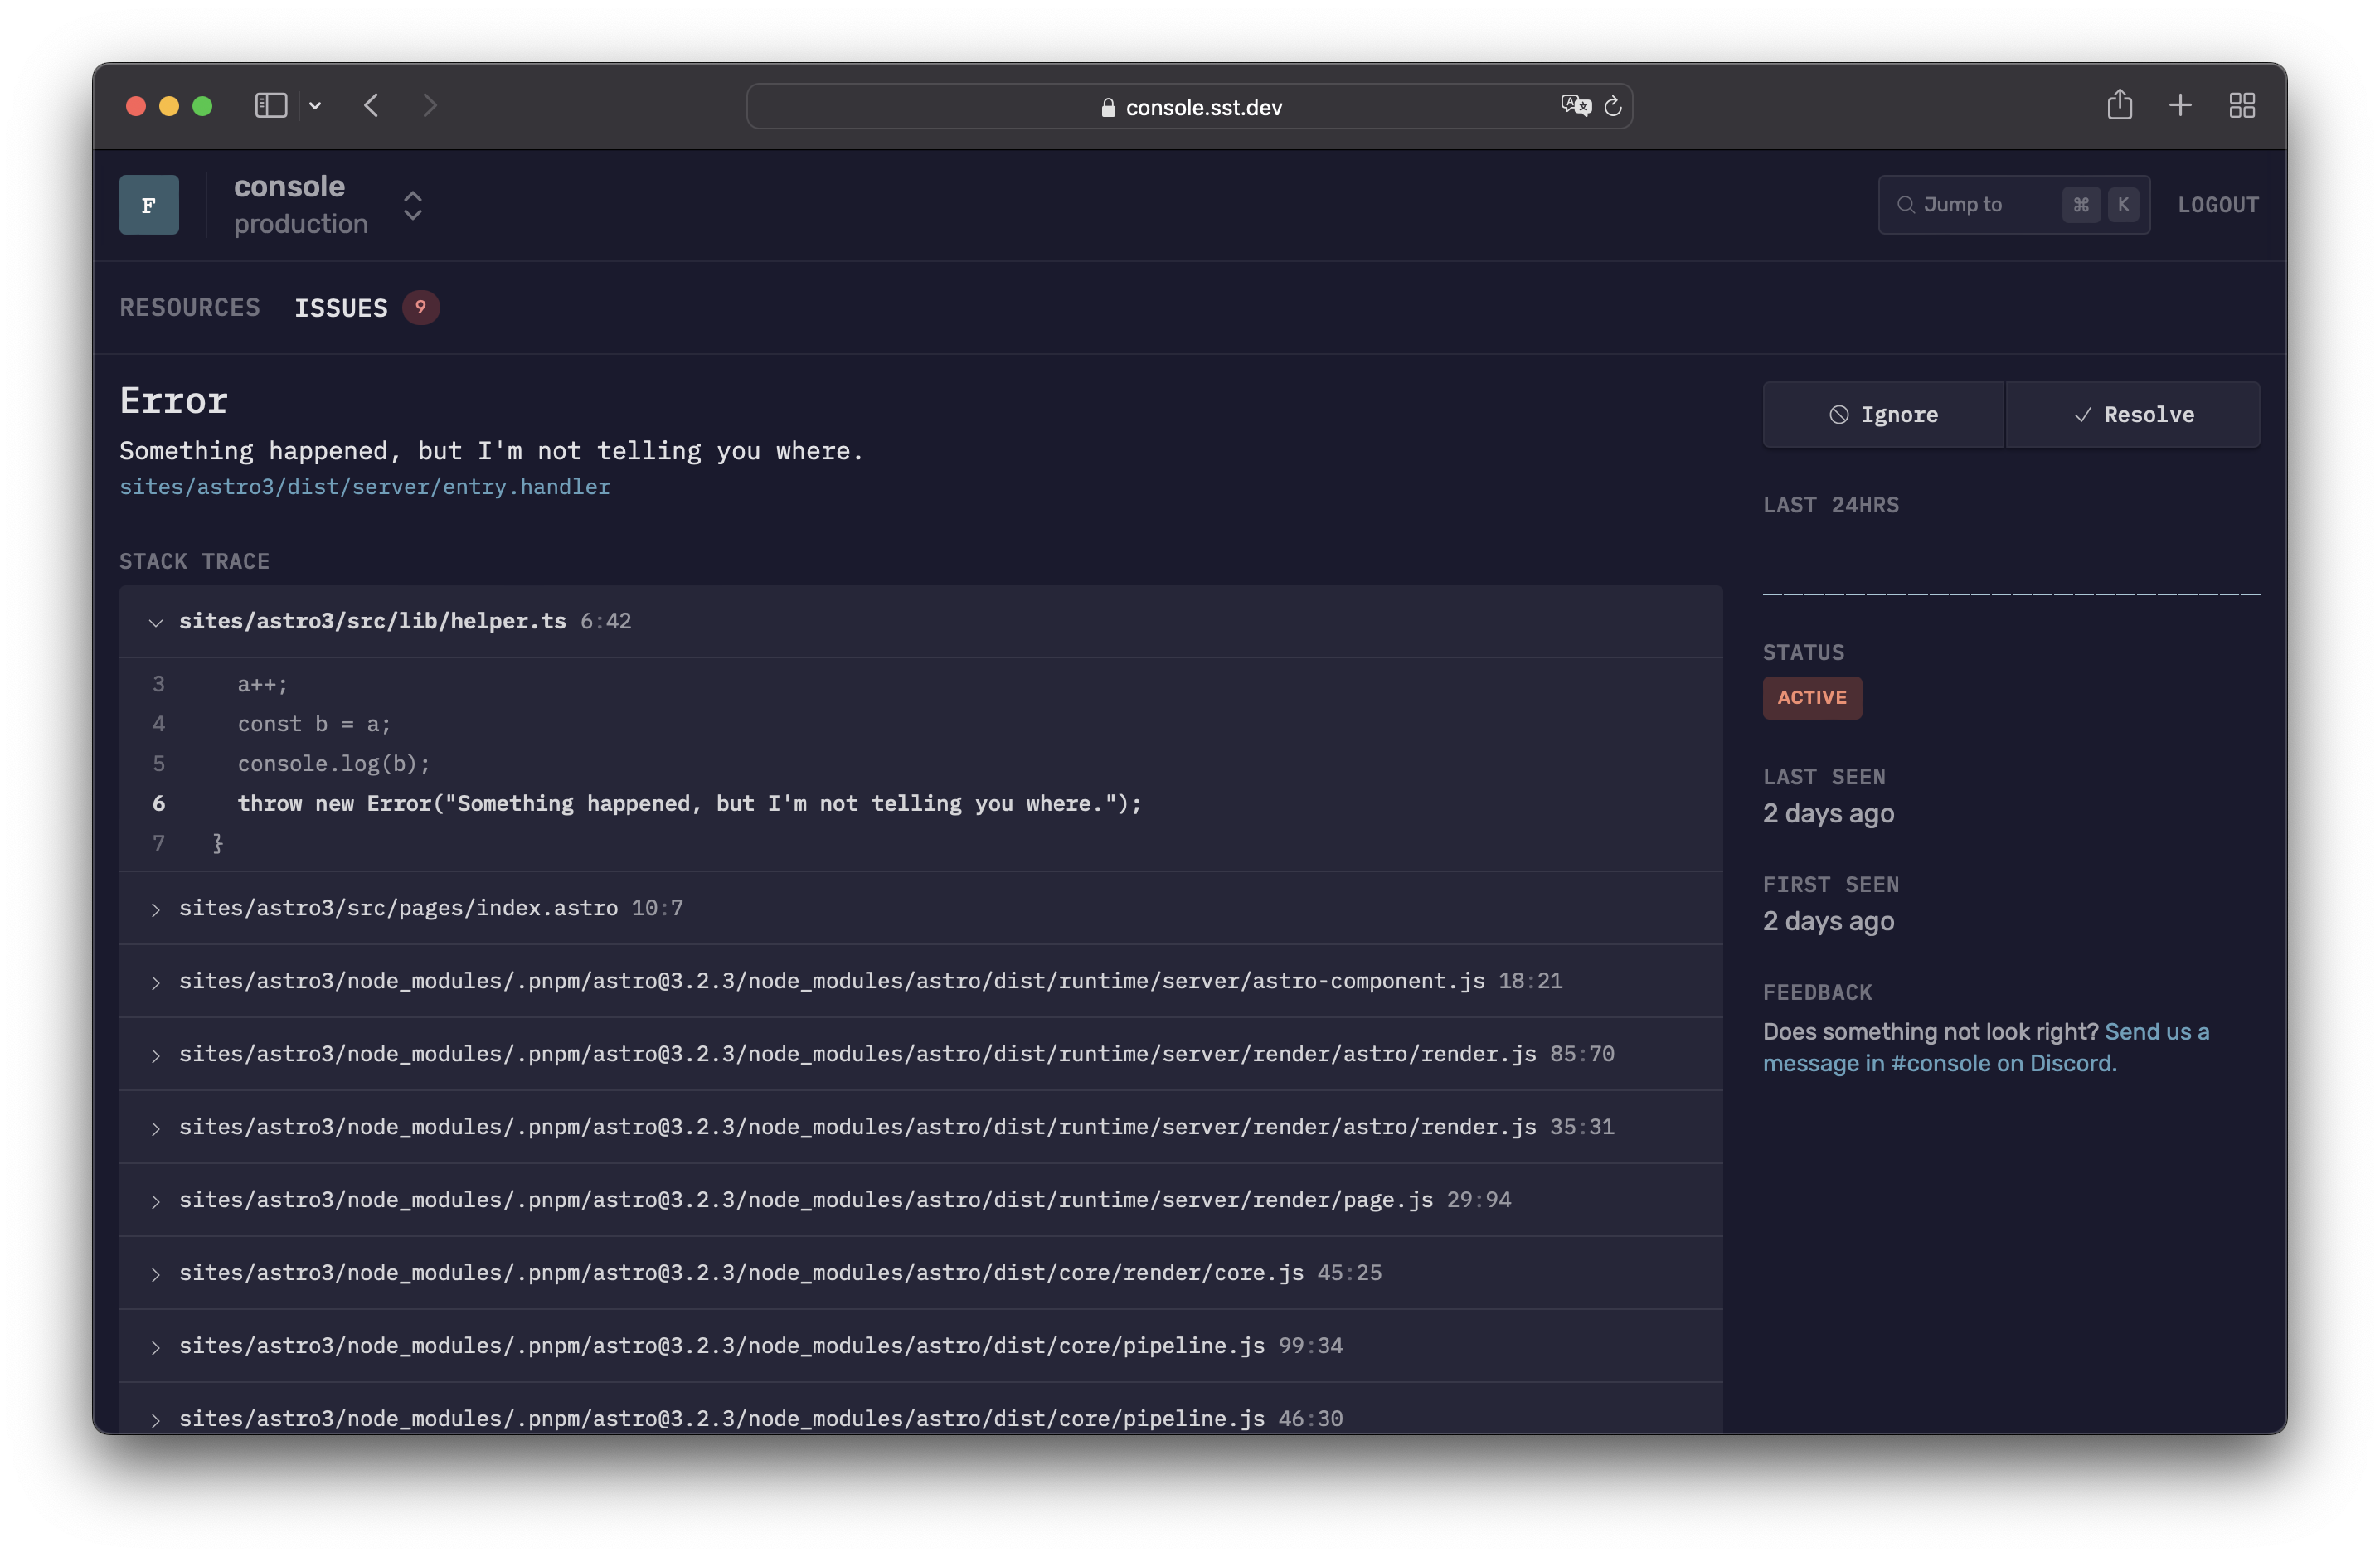Click the Resolve issue checkmark icon
Screen dimensions: 2380x1557
pyautogui.click(x=2080, y=414)
